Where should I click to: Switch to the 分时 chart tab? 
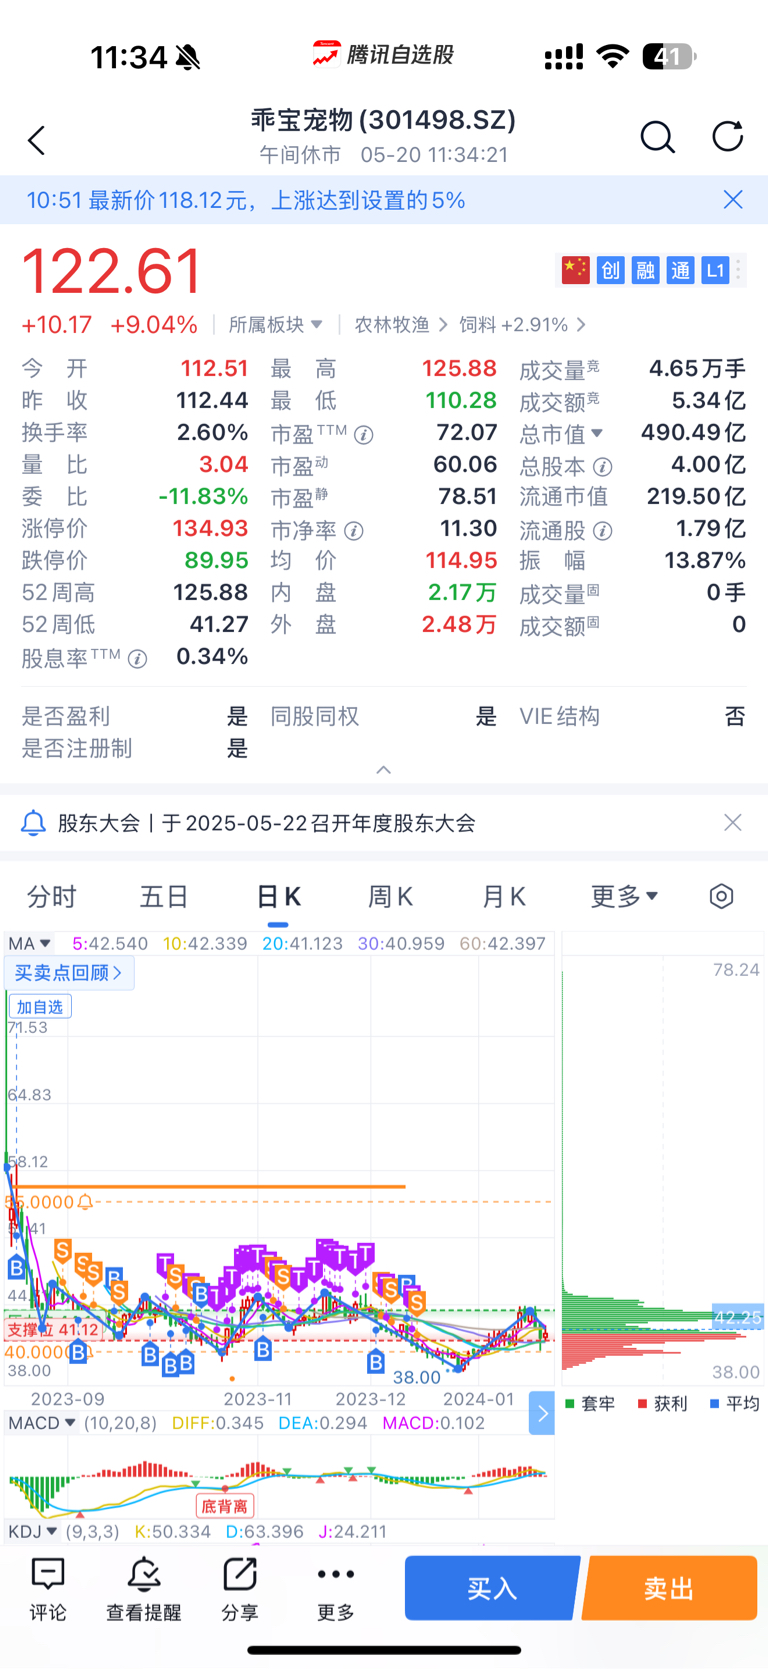[x=51, y=896]
